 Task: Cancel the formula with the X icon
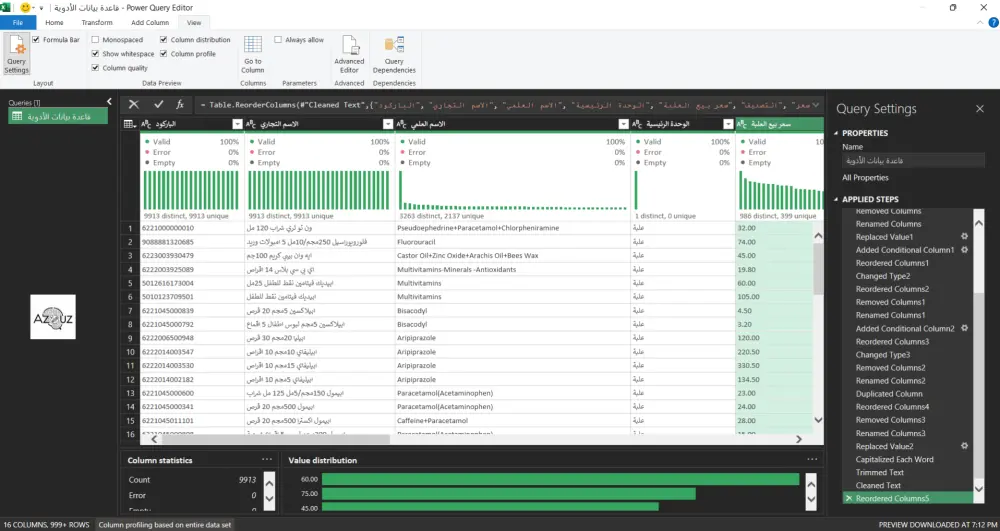[x=134, y=105]
